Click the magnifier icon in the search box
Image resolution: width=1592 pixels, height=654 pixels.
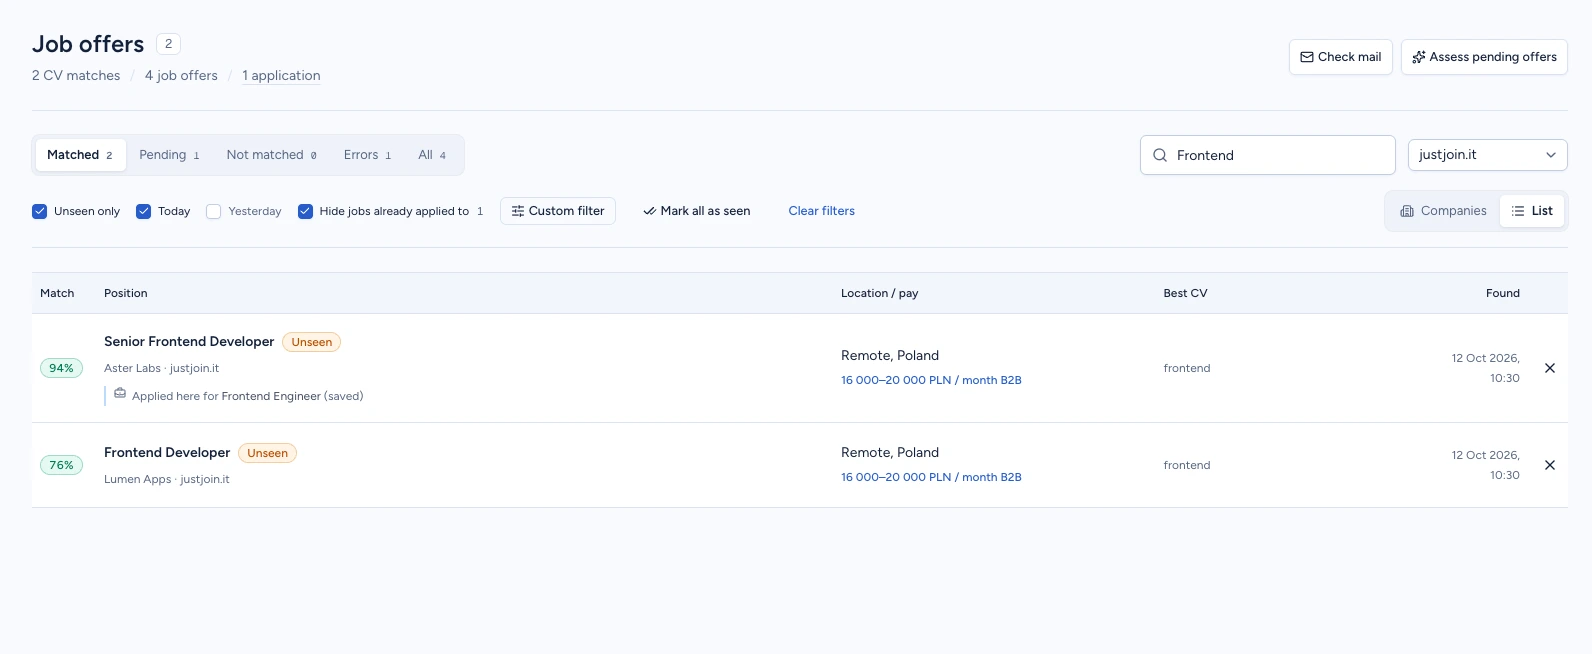pyautogui.click(x=1160, y=155)
